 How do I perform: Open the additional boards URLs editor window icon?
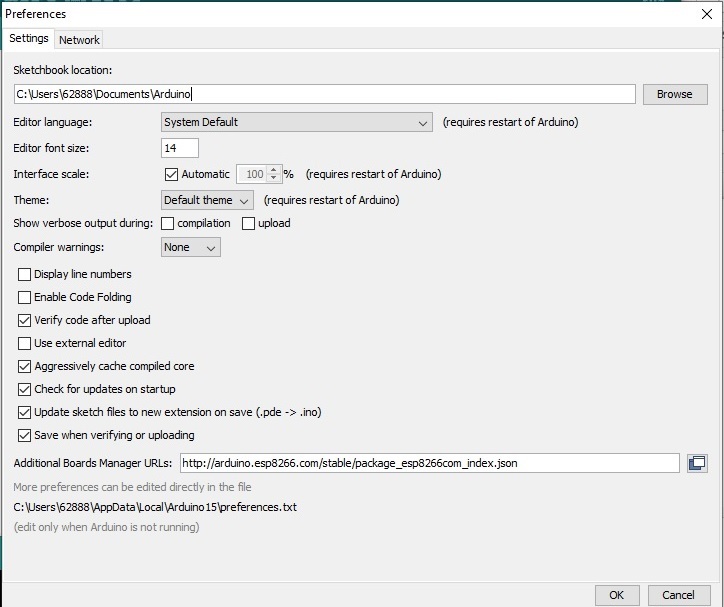coord(697,463)
